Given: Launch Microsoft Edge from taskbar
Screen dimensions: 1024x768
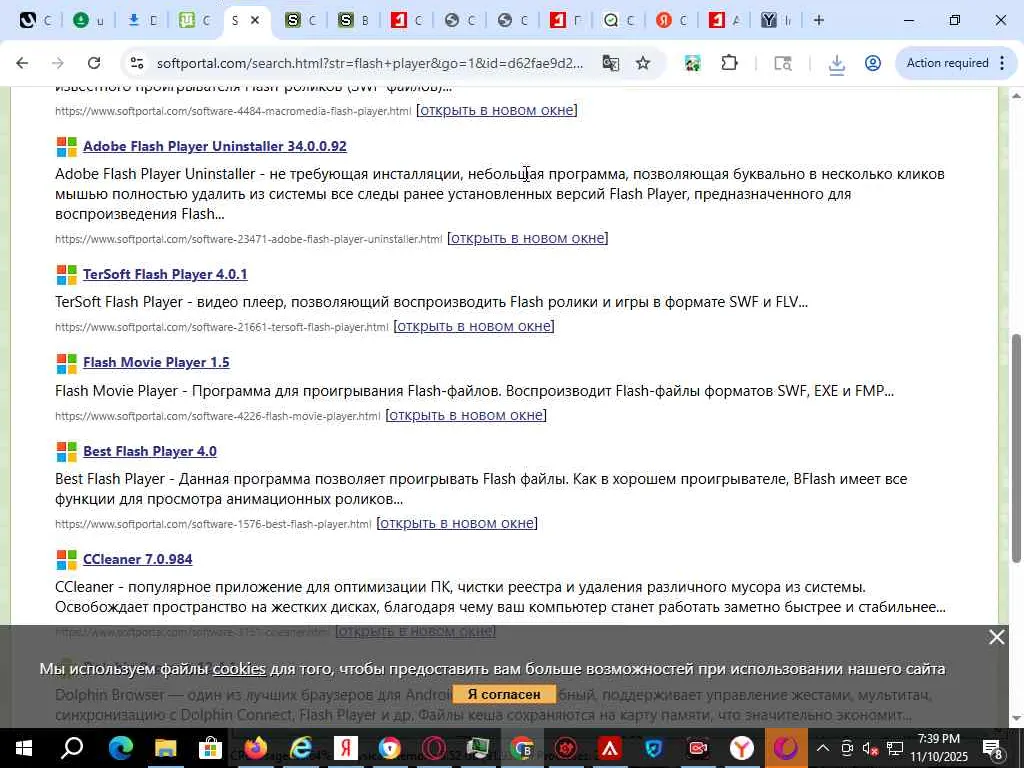Looking at the screenshot, I should (x=121, y=748).
